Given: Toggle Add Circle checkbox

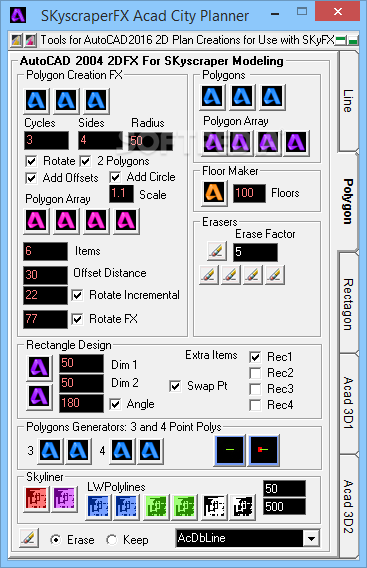Looking at the screenshot, I should [x=115, y=177].
